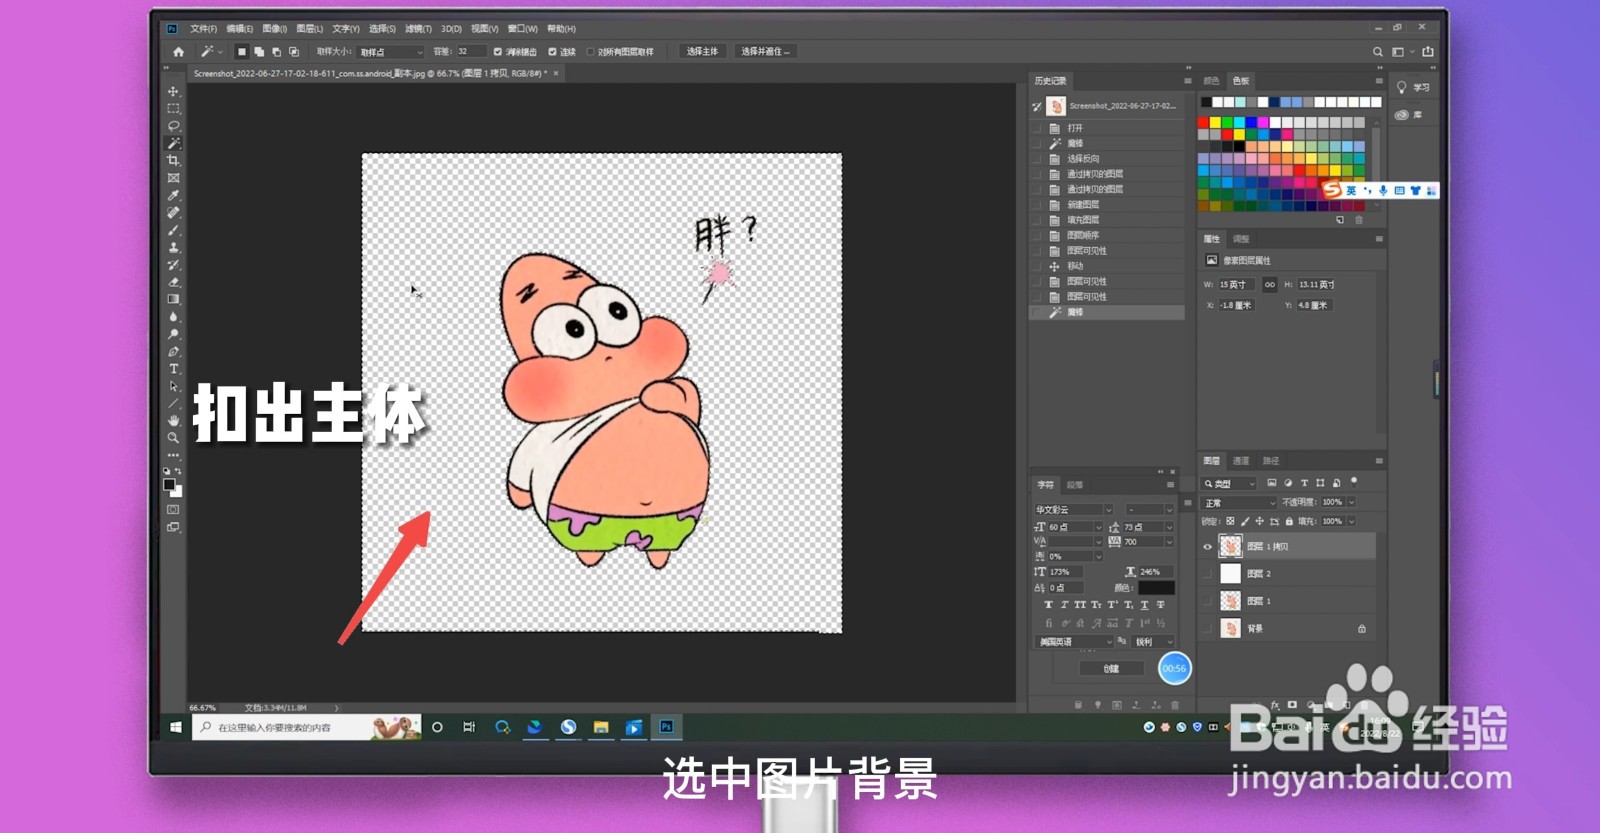Select the Clone Stamp tool
The image size is (1600, 833).
[x=173, y=247]
